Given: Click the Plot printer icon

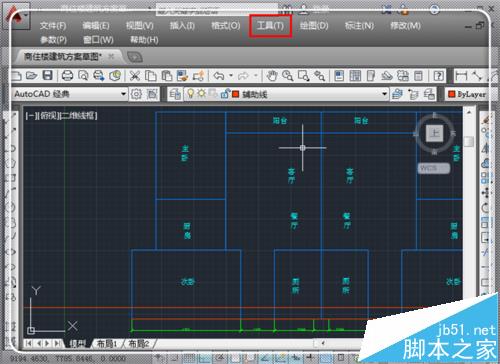Looking at the screenshot, I should [x=67, y=76].
